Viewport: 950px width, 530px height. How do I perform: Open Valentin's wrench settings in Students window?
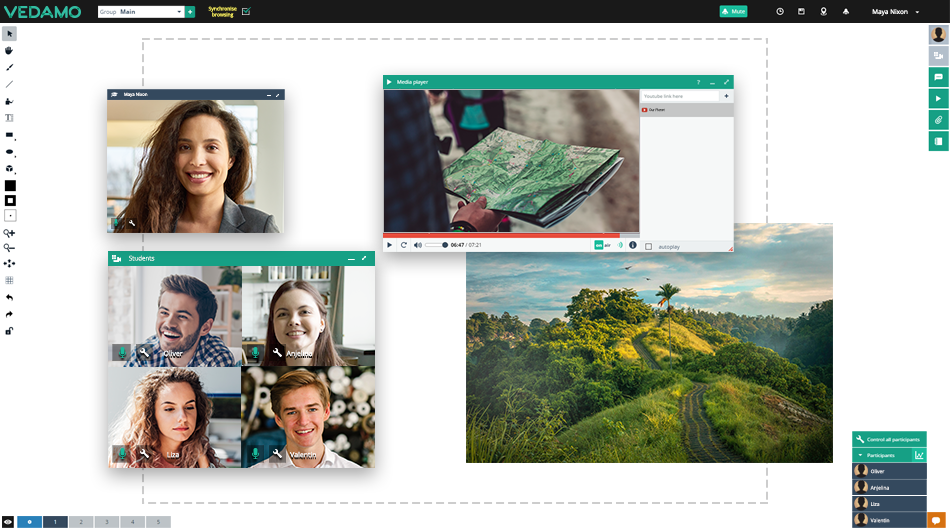(277, 452)
